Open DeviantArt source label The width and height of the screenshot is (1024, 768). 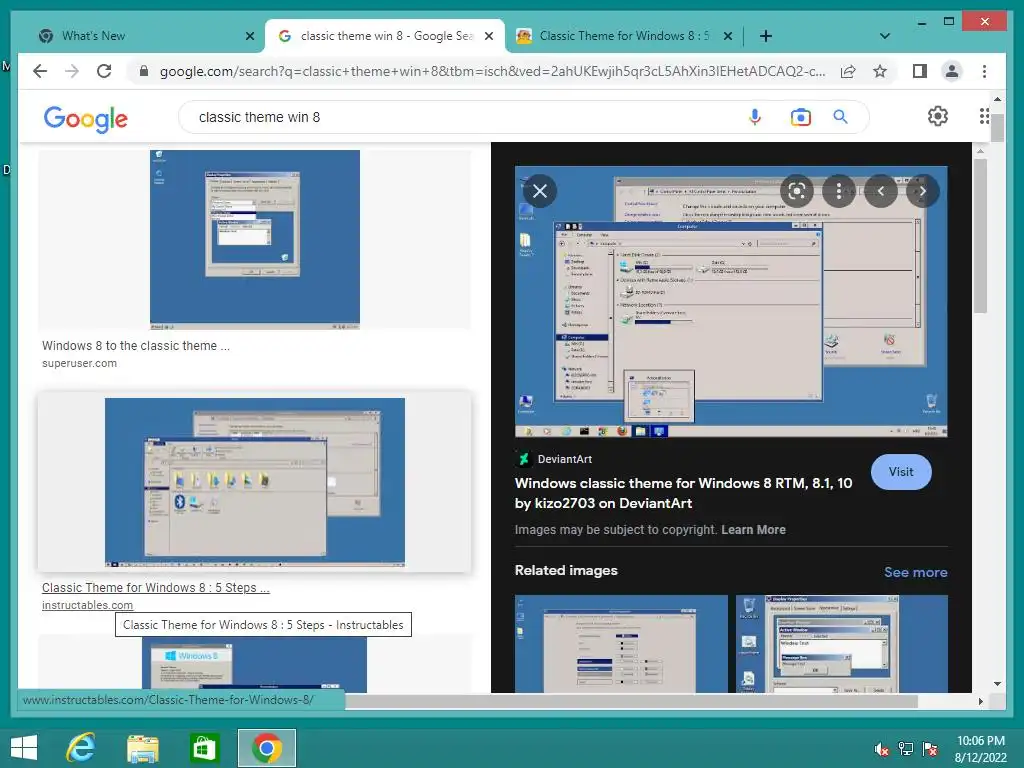coord(554,459)
